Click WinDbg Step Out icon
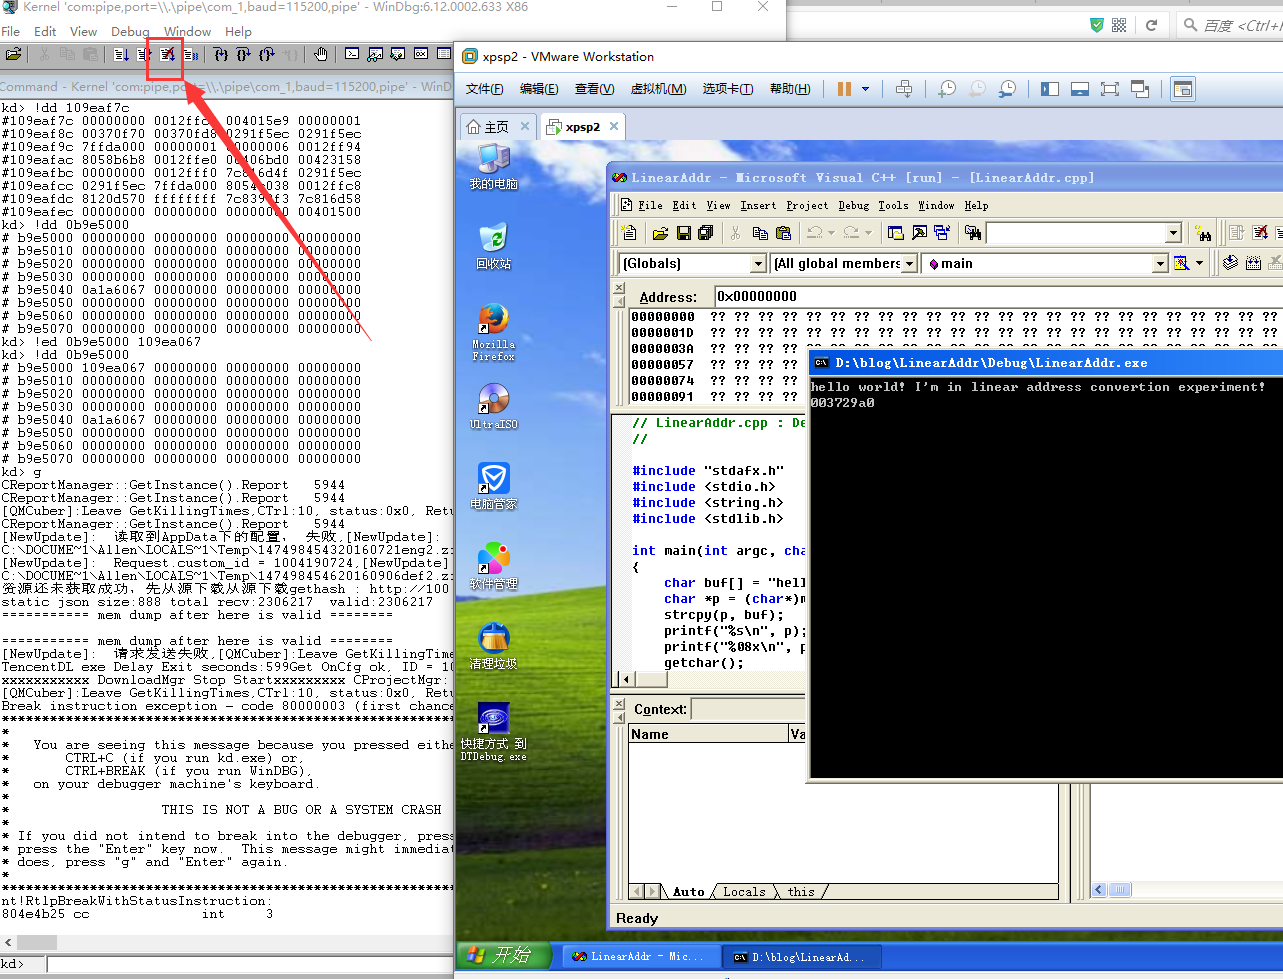 click(x=266, y=54)
